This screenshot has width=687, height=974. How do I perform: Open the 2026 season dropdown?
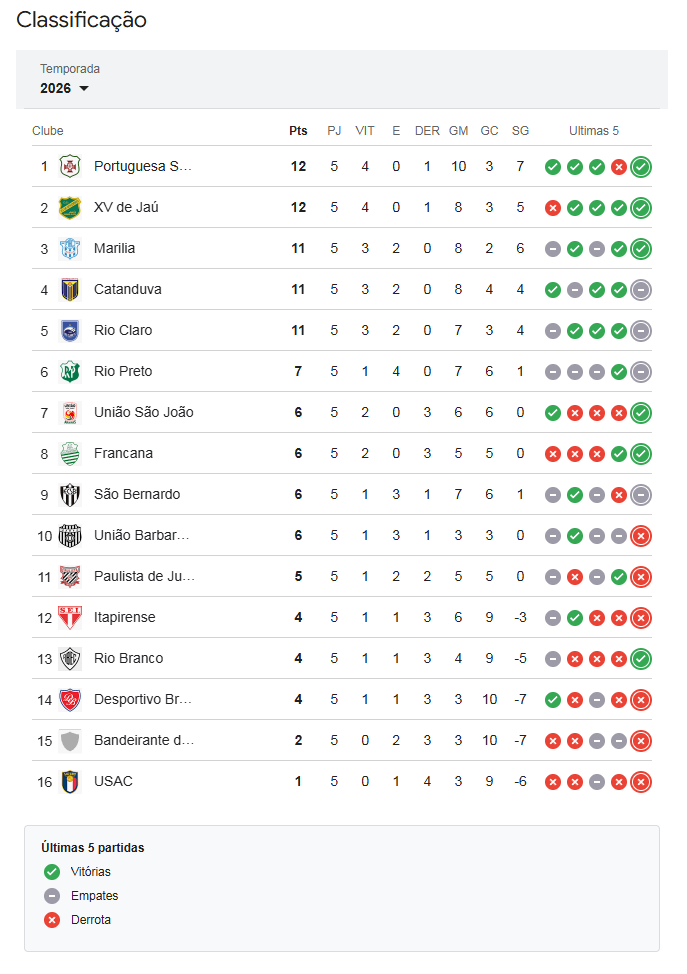[65, 88]
